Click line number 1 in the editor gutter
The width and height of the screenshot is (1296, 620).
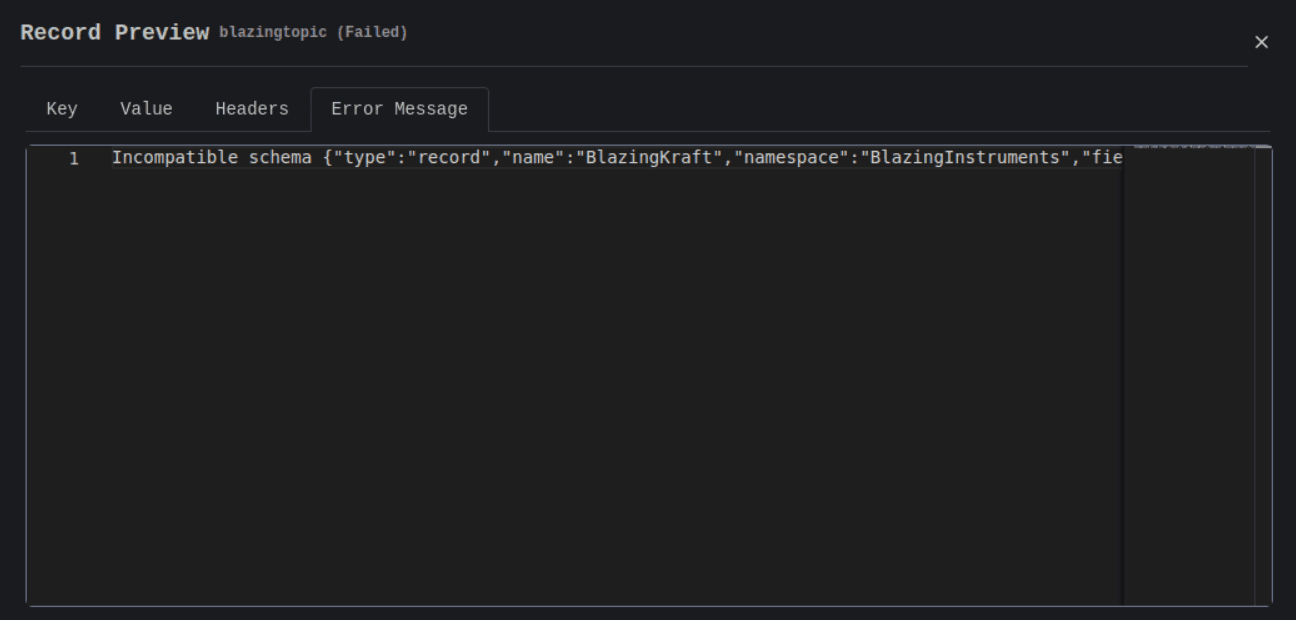coord(73,158)
